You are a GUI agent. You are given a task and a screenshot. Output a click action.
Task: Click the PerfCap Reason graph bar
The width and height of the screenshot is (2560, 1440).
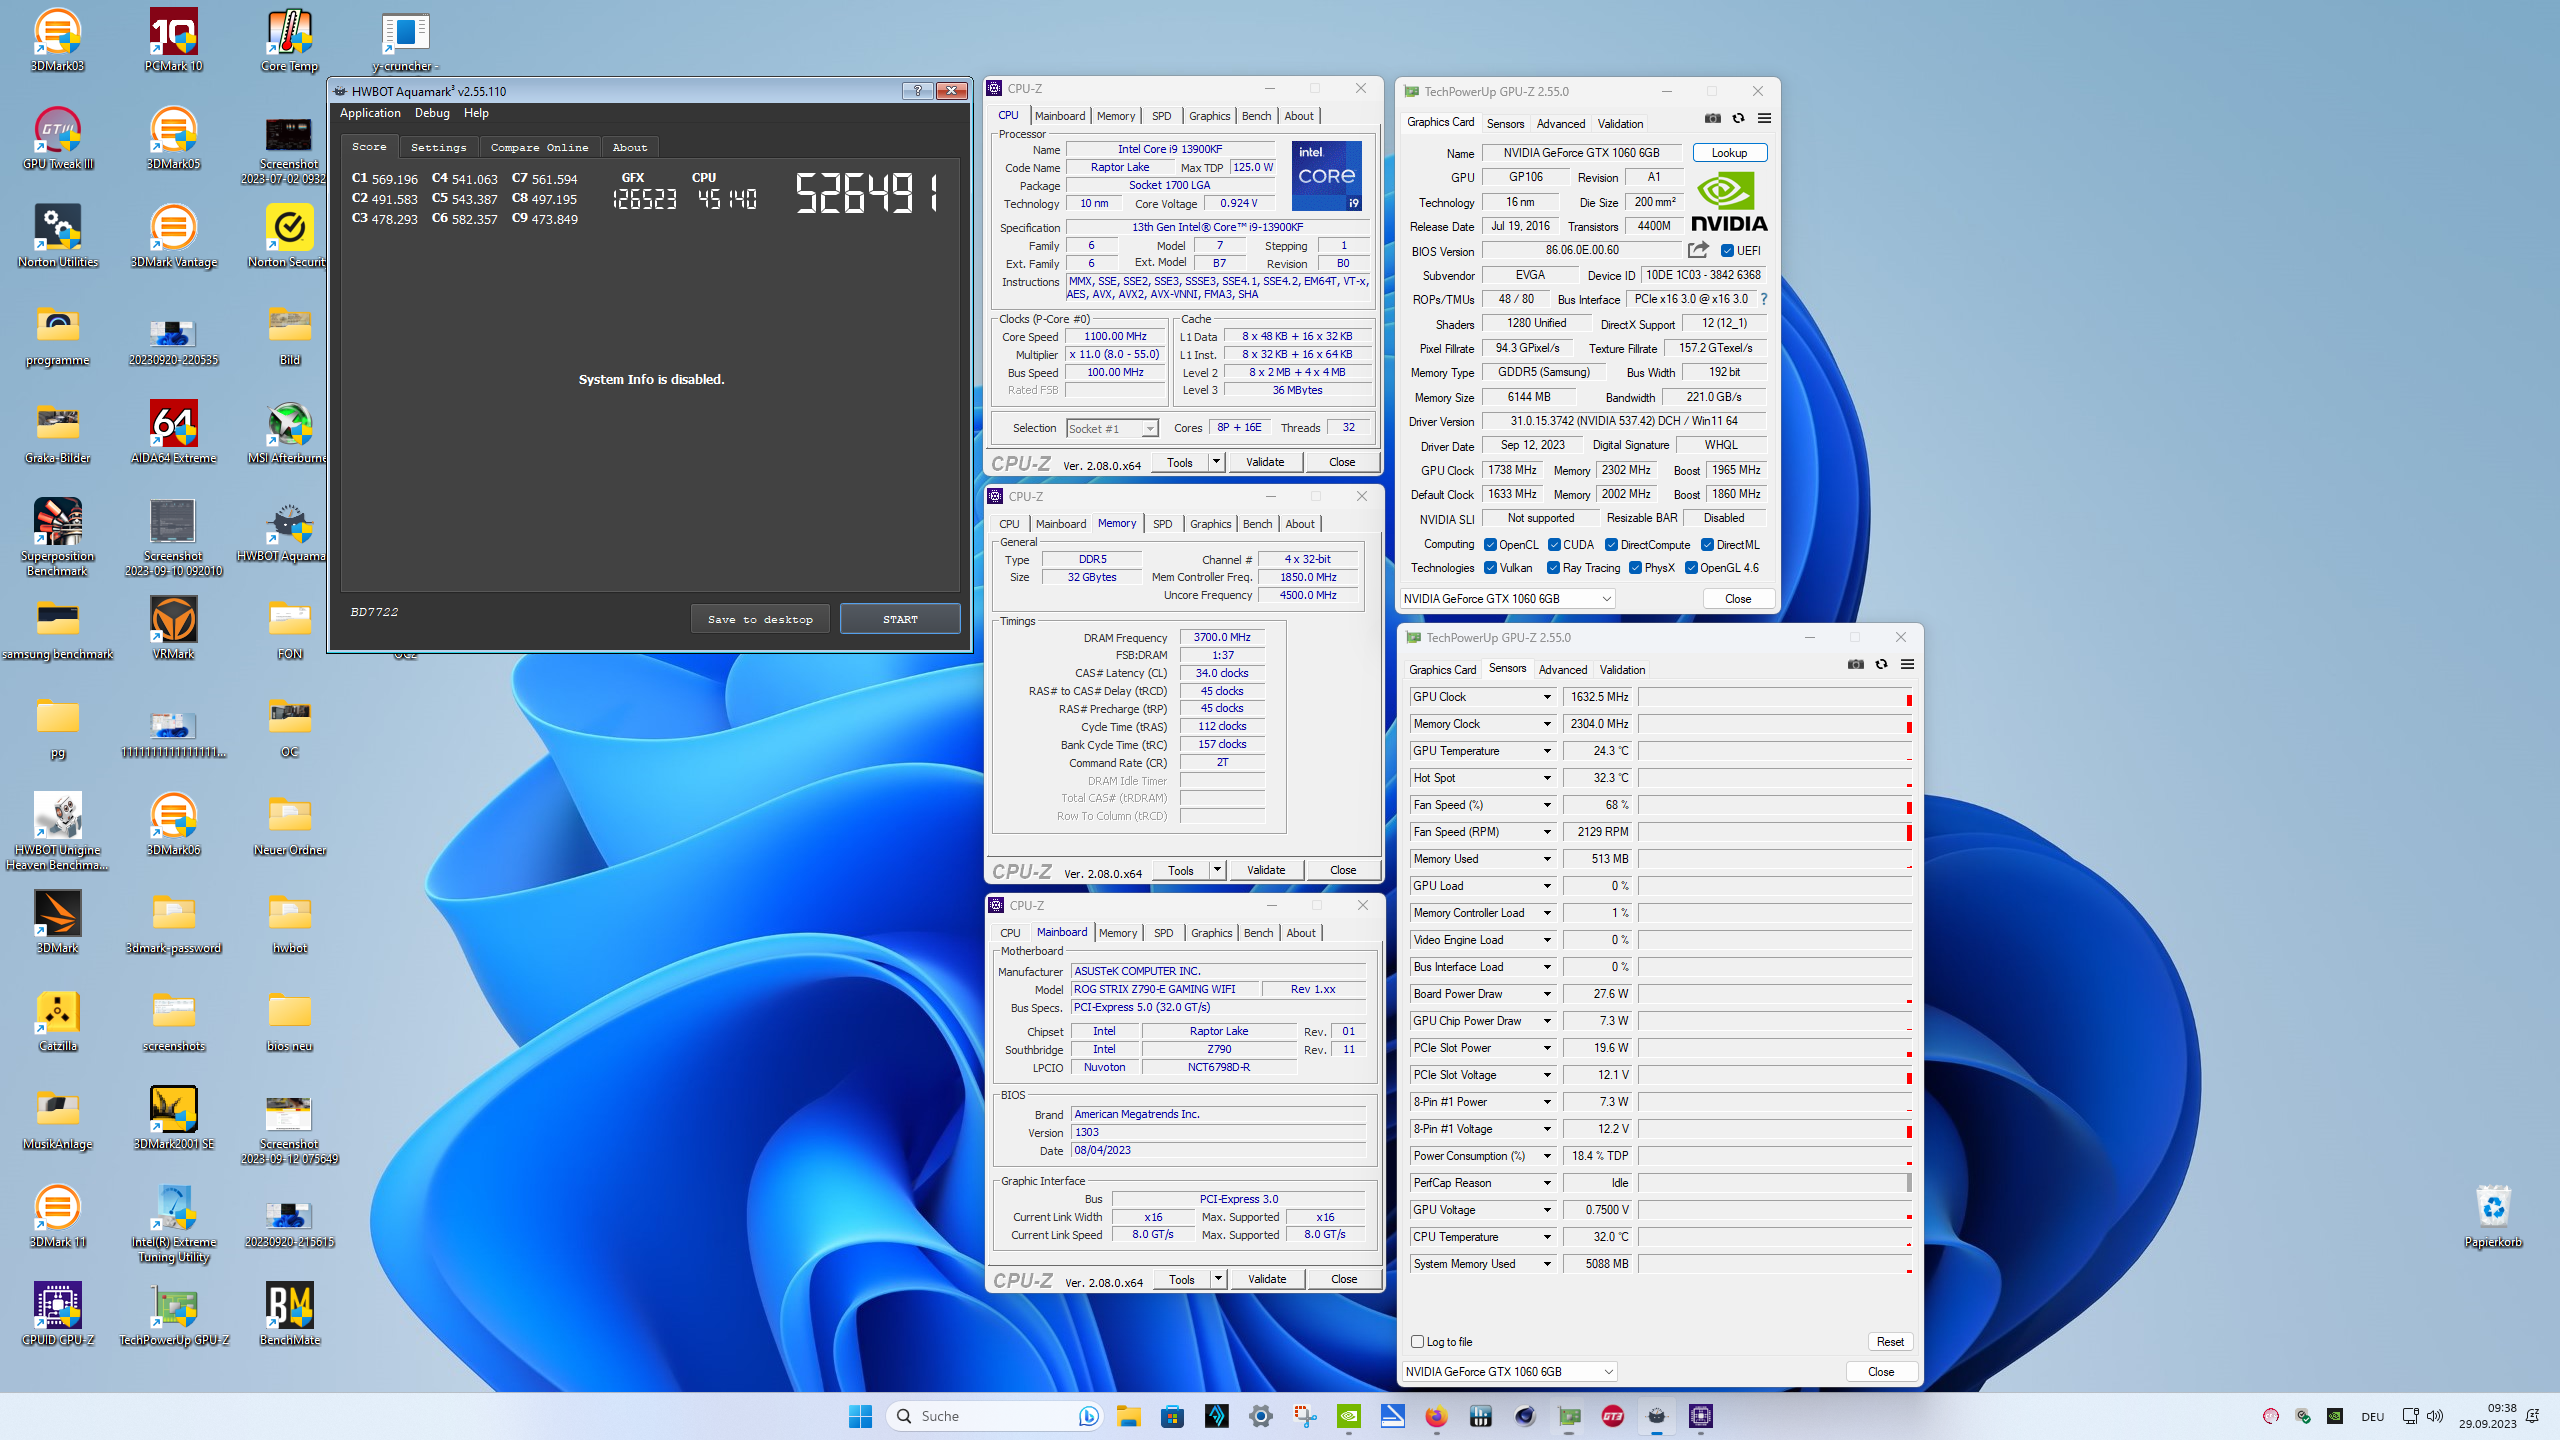(x=1775, y=1183)
